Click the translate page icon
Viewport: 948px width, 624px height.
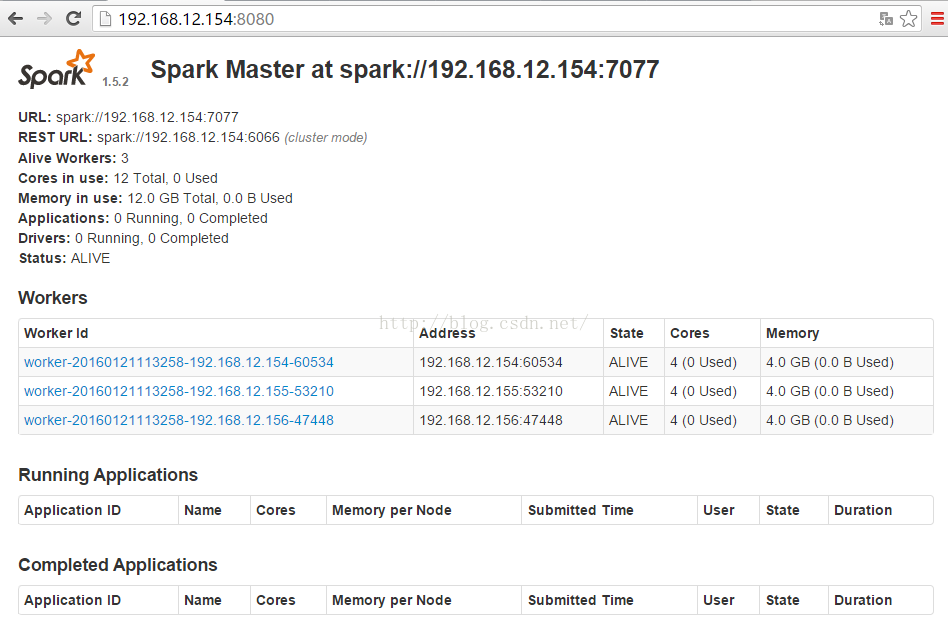886,19
